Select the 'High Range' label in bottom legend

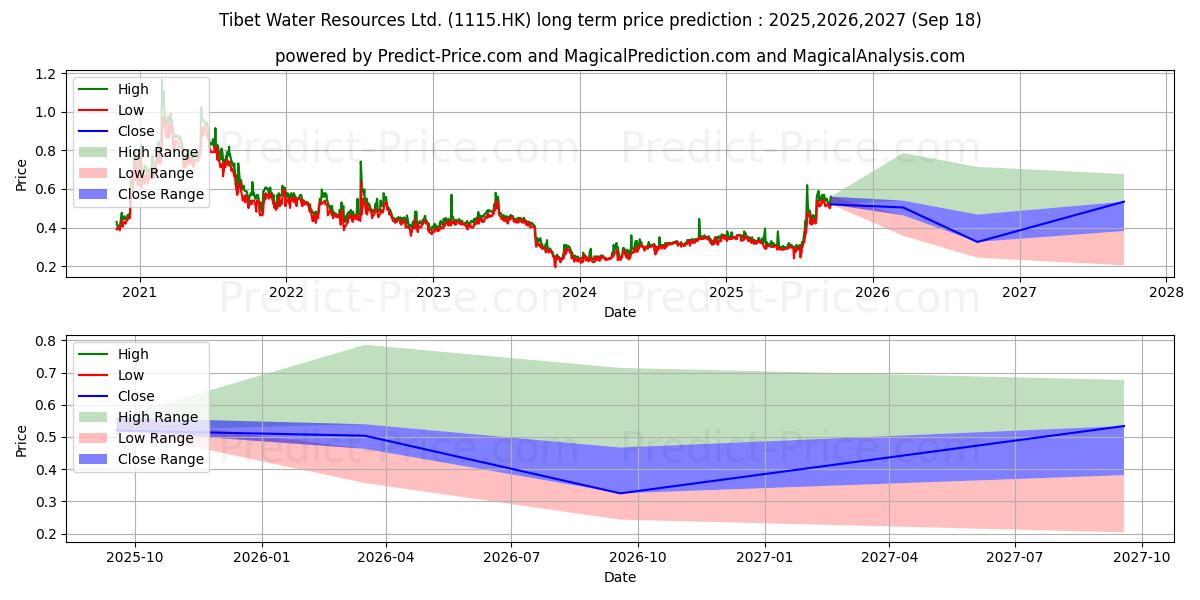click(158, 417)
